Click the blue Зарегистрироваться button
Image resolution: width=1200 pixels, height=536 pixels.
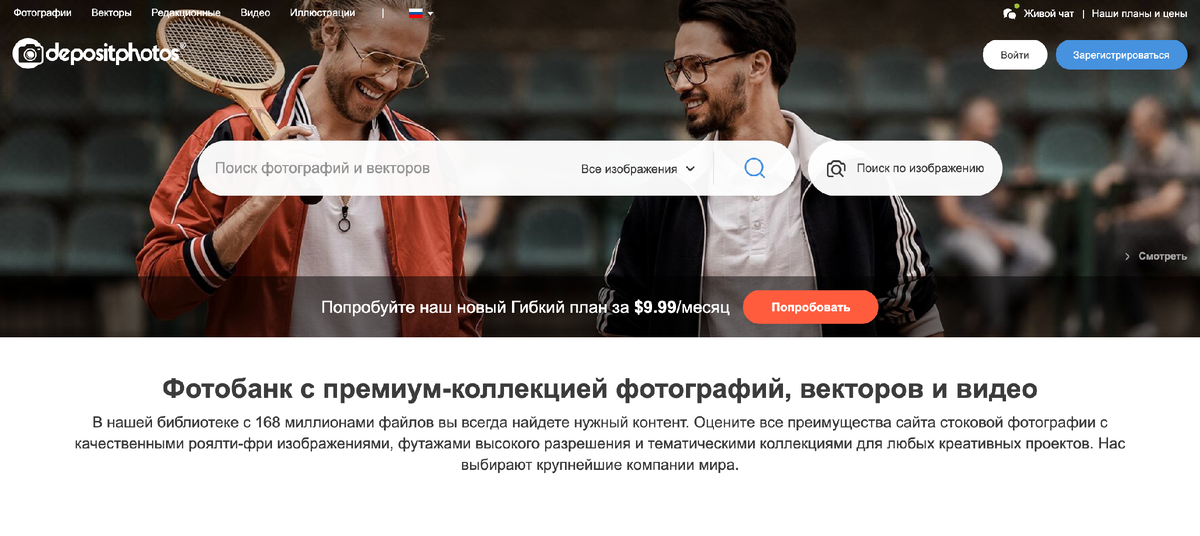(1121, 55)
